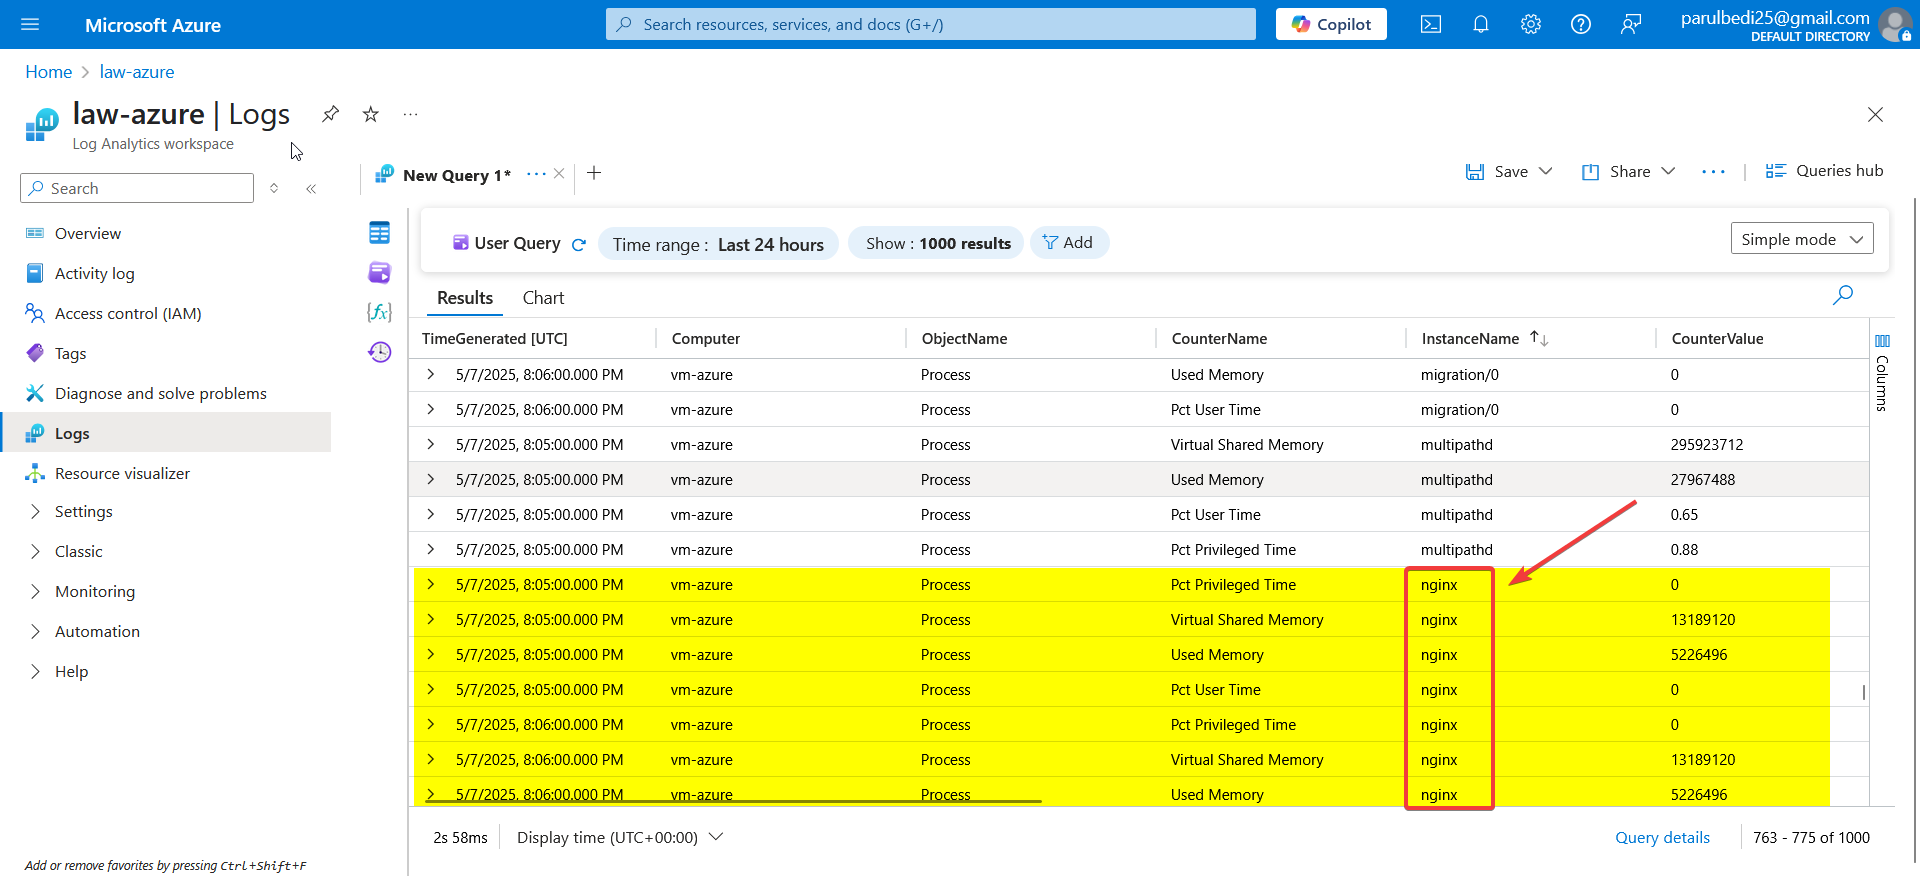Expand the Settings menu group
The height and width of the screenshot is (876, 1920).
(x=83, y=511)
